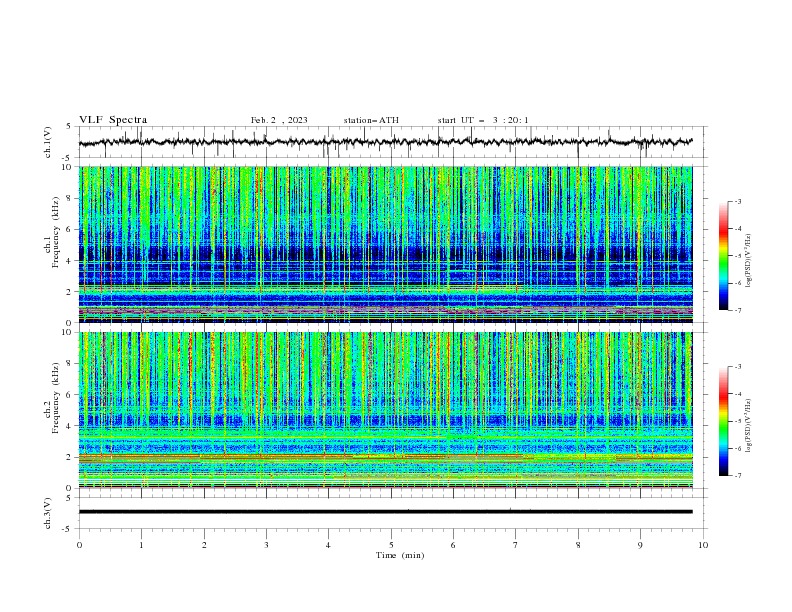Screen dimensions: 792x612
Task: Click time axis tick label '3'
Action: [266, 545]
